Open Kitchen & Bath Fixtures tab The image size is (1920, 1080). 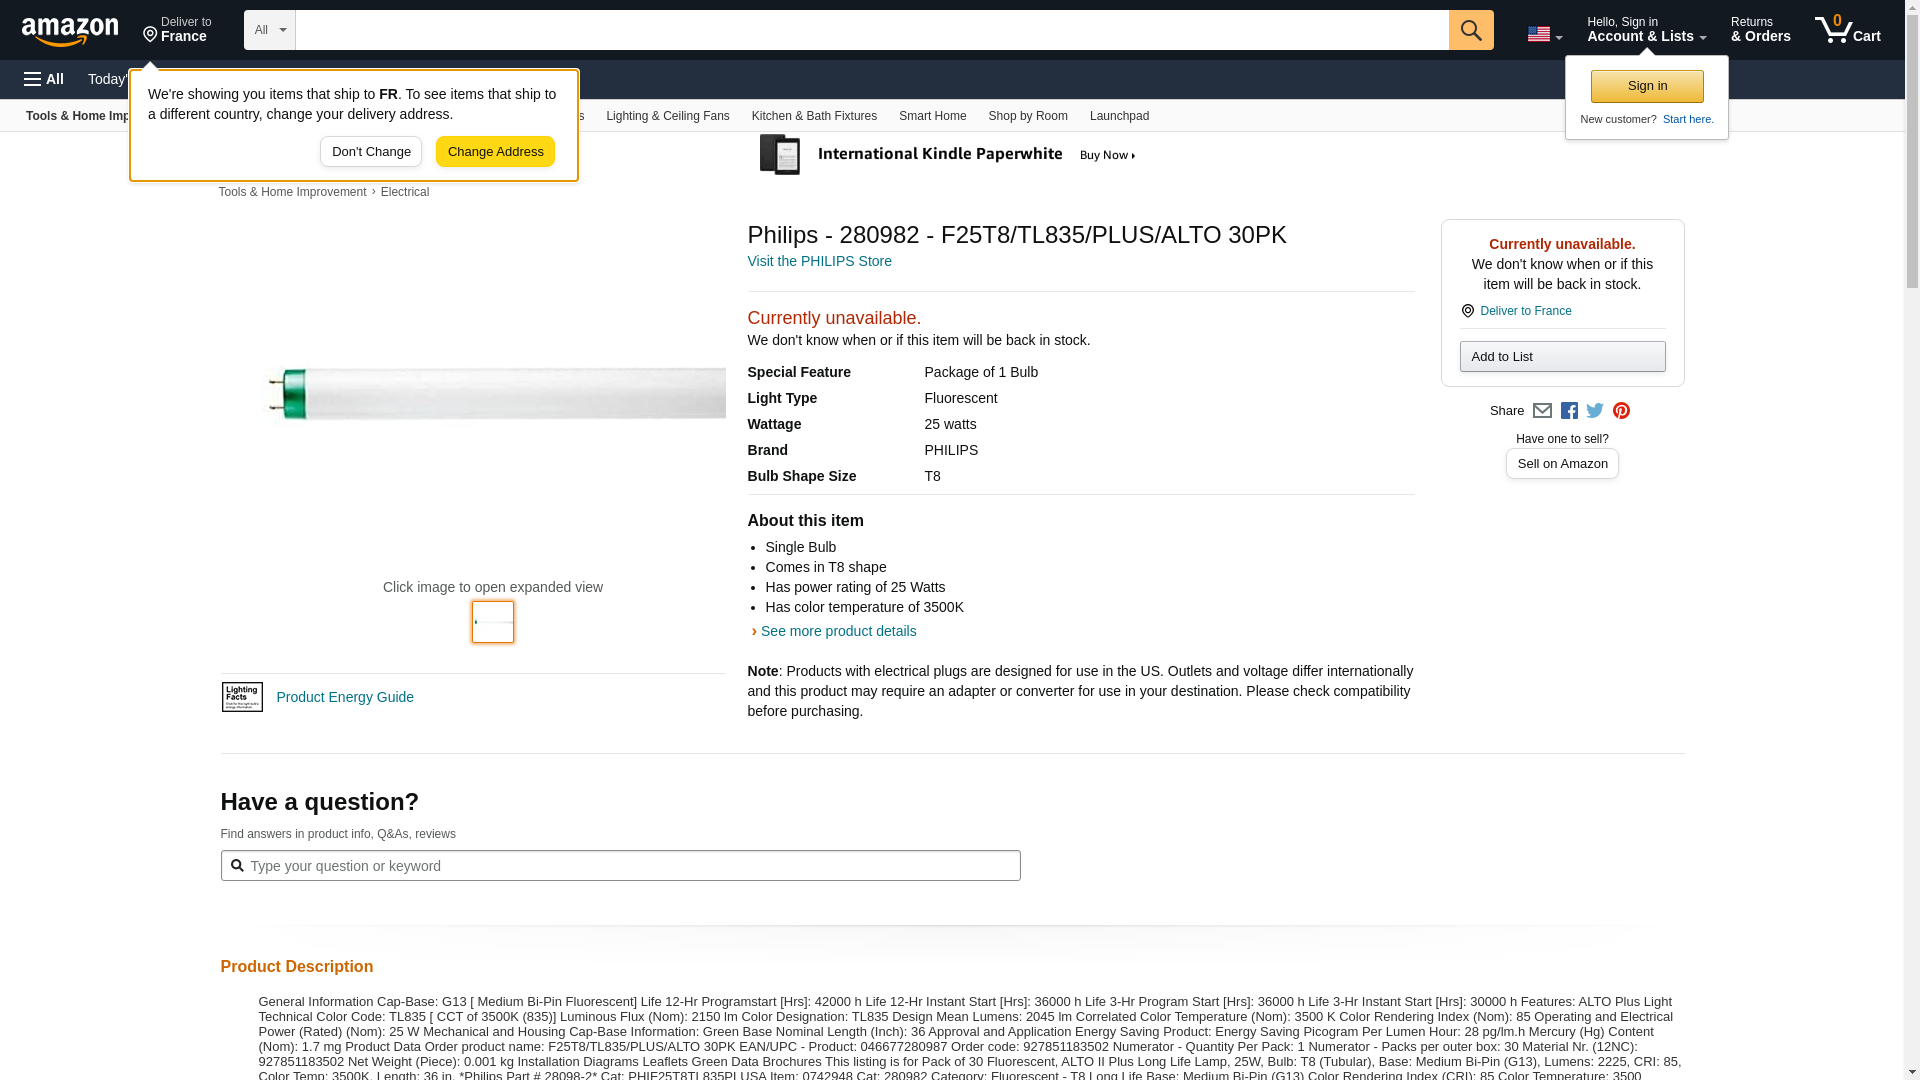click(814, 116)
